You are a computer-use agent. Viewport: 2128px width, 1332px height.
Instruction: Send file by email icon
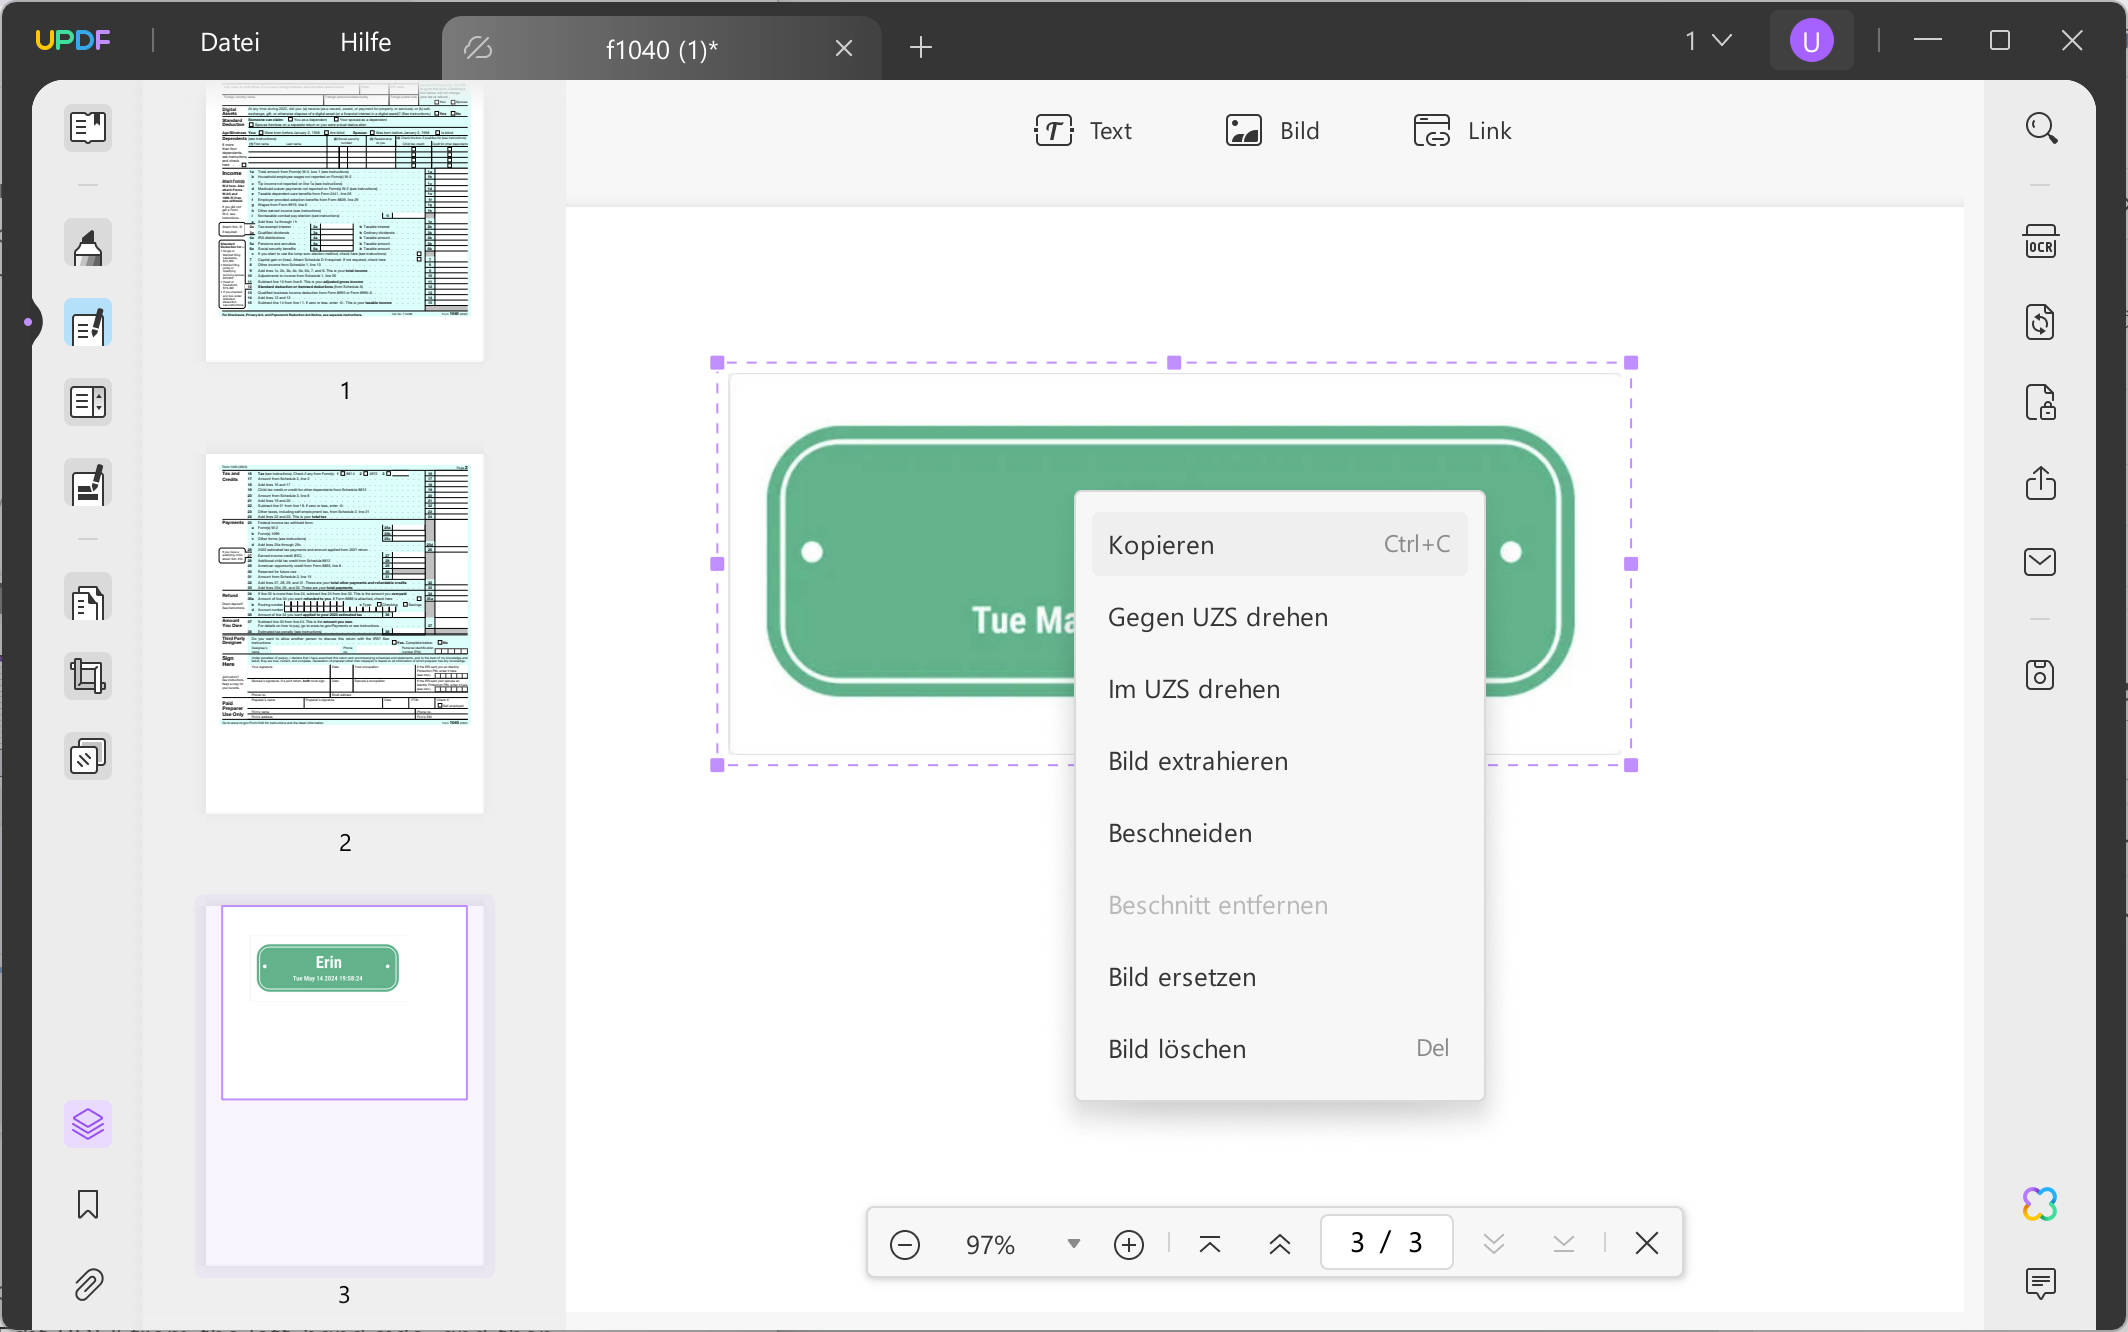2040,562
